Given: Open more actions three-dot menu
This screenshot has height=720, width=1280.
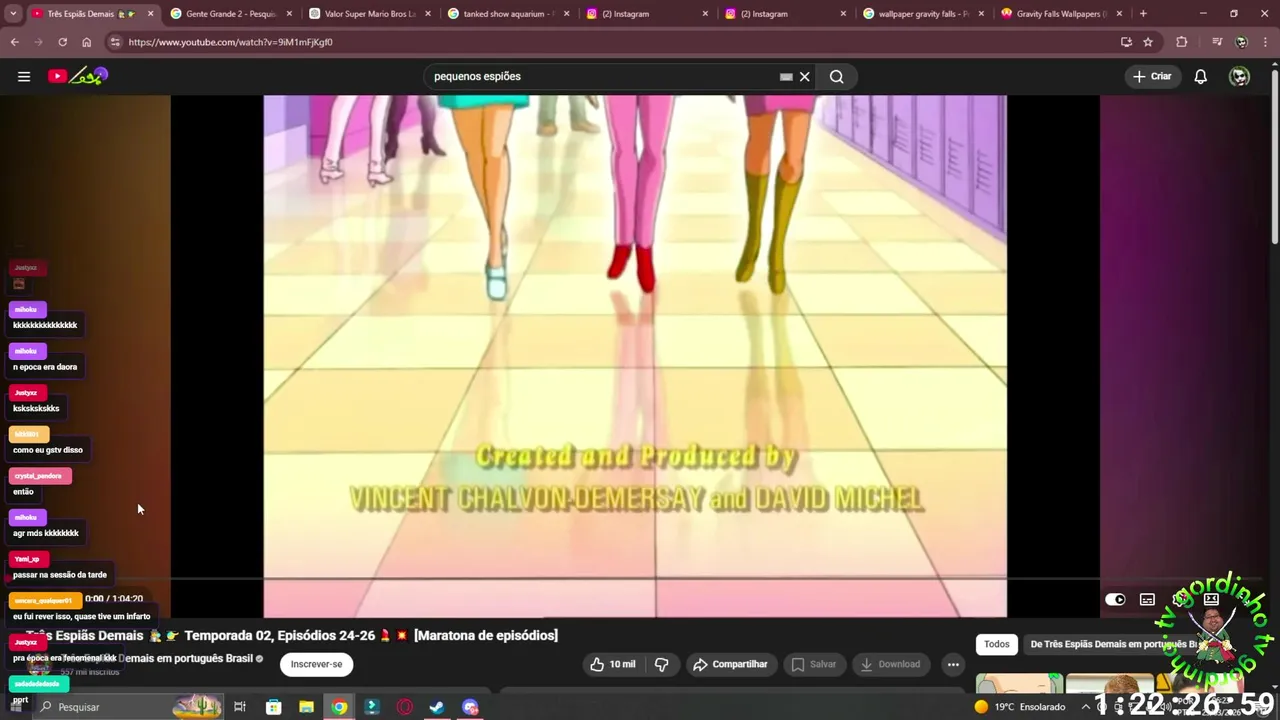Looking at the screenshot, I should tap(953, 664).
